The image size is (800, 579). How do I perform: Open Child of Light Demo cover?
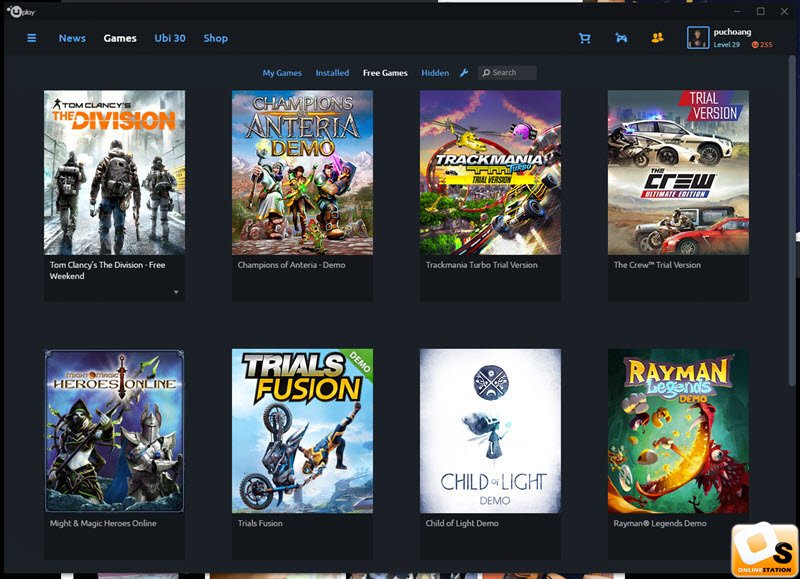[x=490, y=431]
